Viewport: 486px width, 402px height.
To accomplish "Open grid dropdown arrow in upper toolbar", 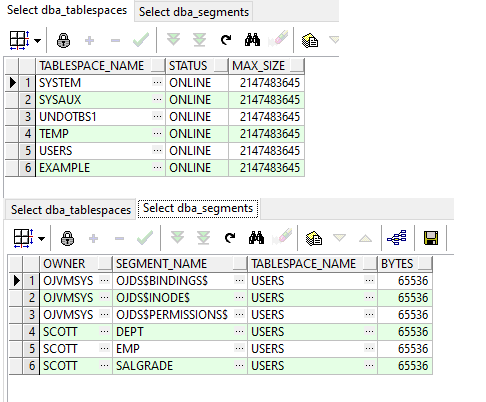I will click(38, 41).
